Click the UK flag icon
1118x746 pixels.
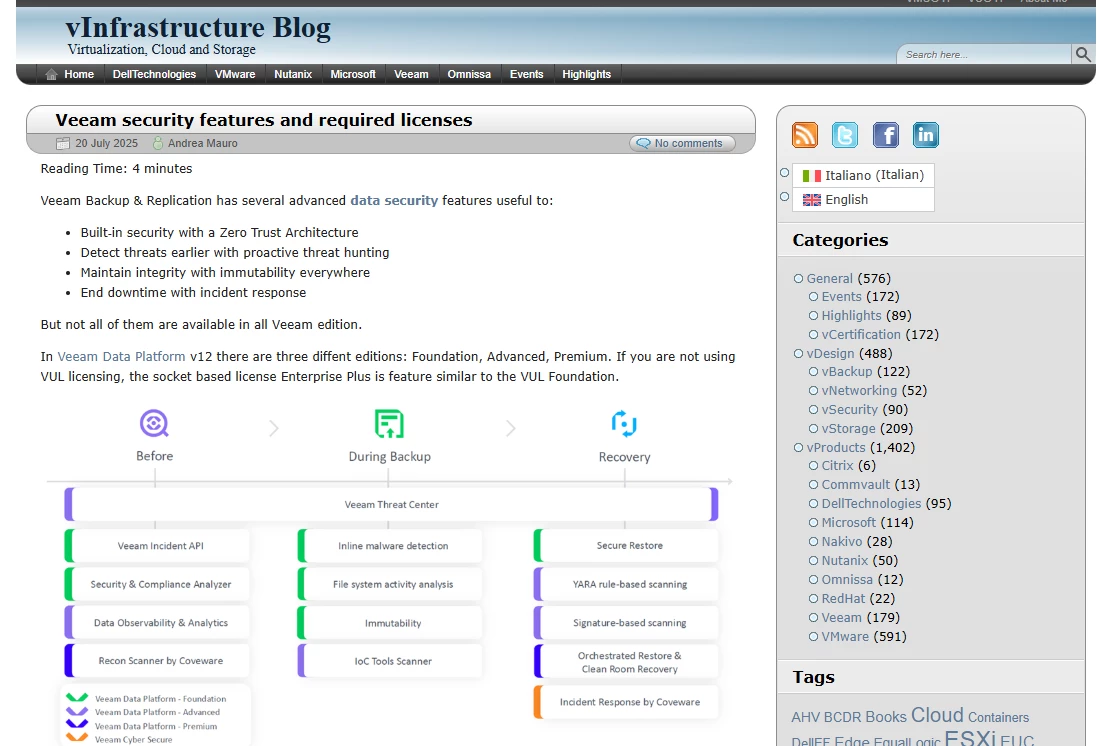pos(811,200)
